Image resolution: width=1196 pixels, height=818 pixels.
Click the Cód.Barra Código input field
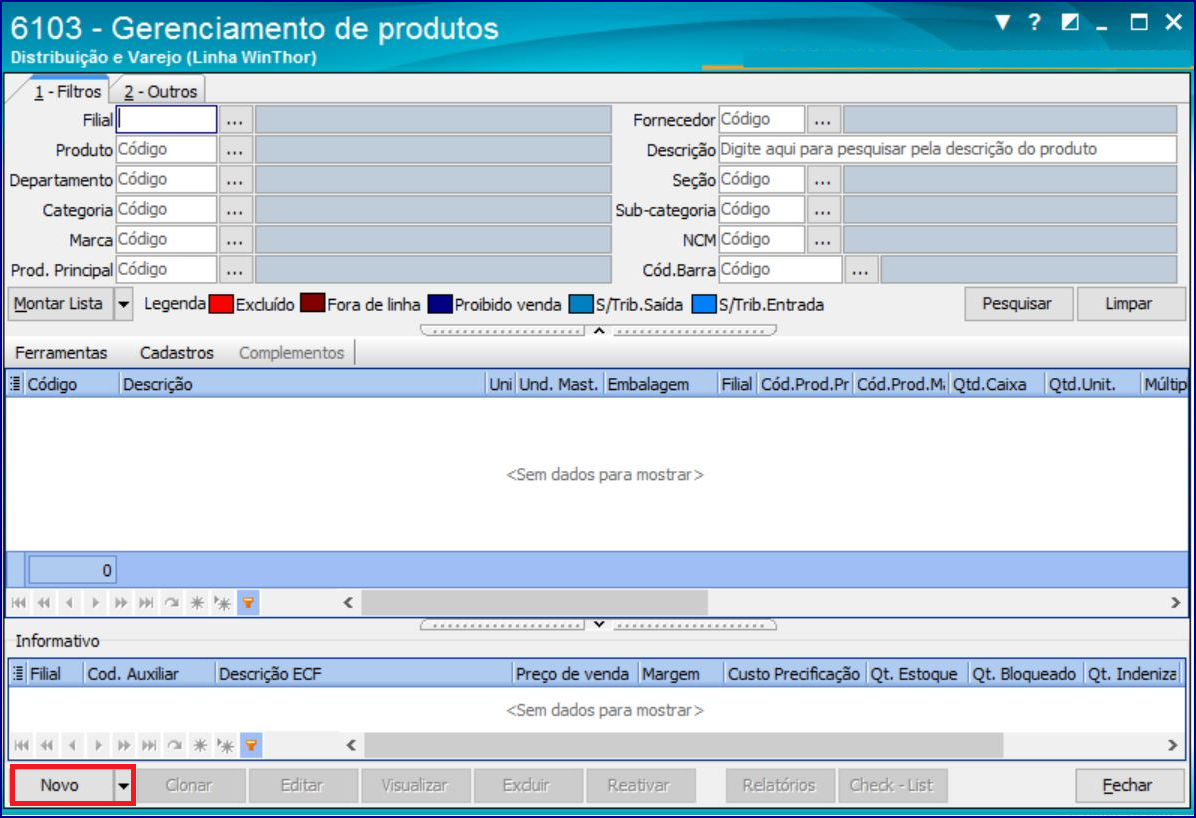click(780, 269)
